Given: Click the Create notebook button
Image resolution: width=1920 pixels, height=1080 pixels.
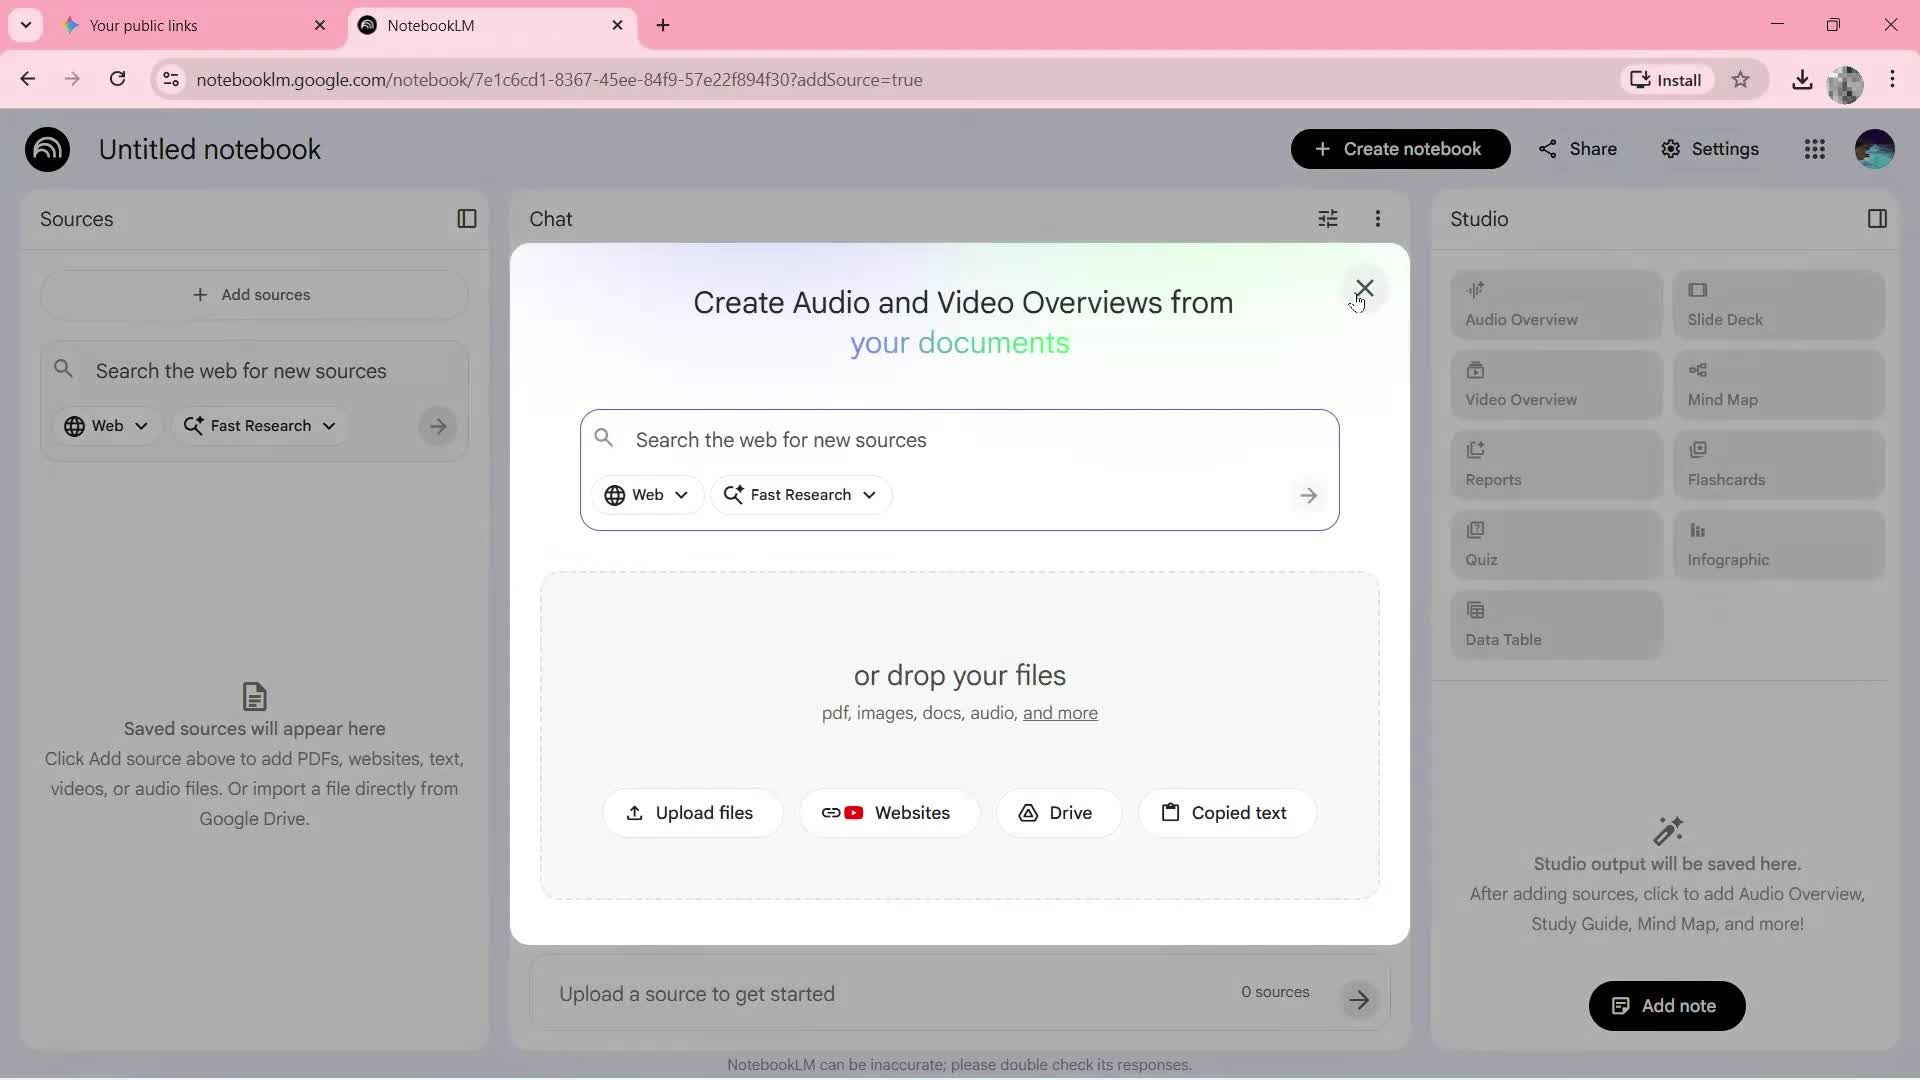Looking at the screenshot, I should tap(1400, 149).
